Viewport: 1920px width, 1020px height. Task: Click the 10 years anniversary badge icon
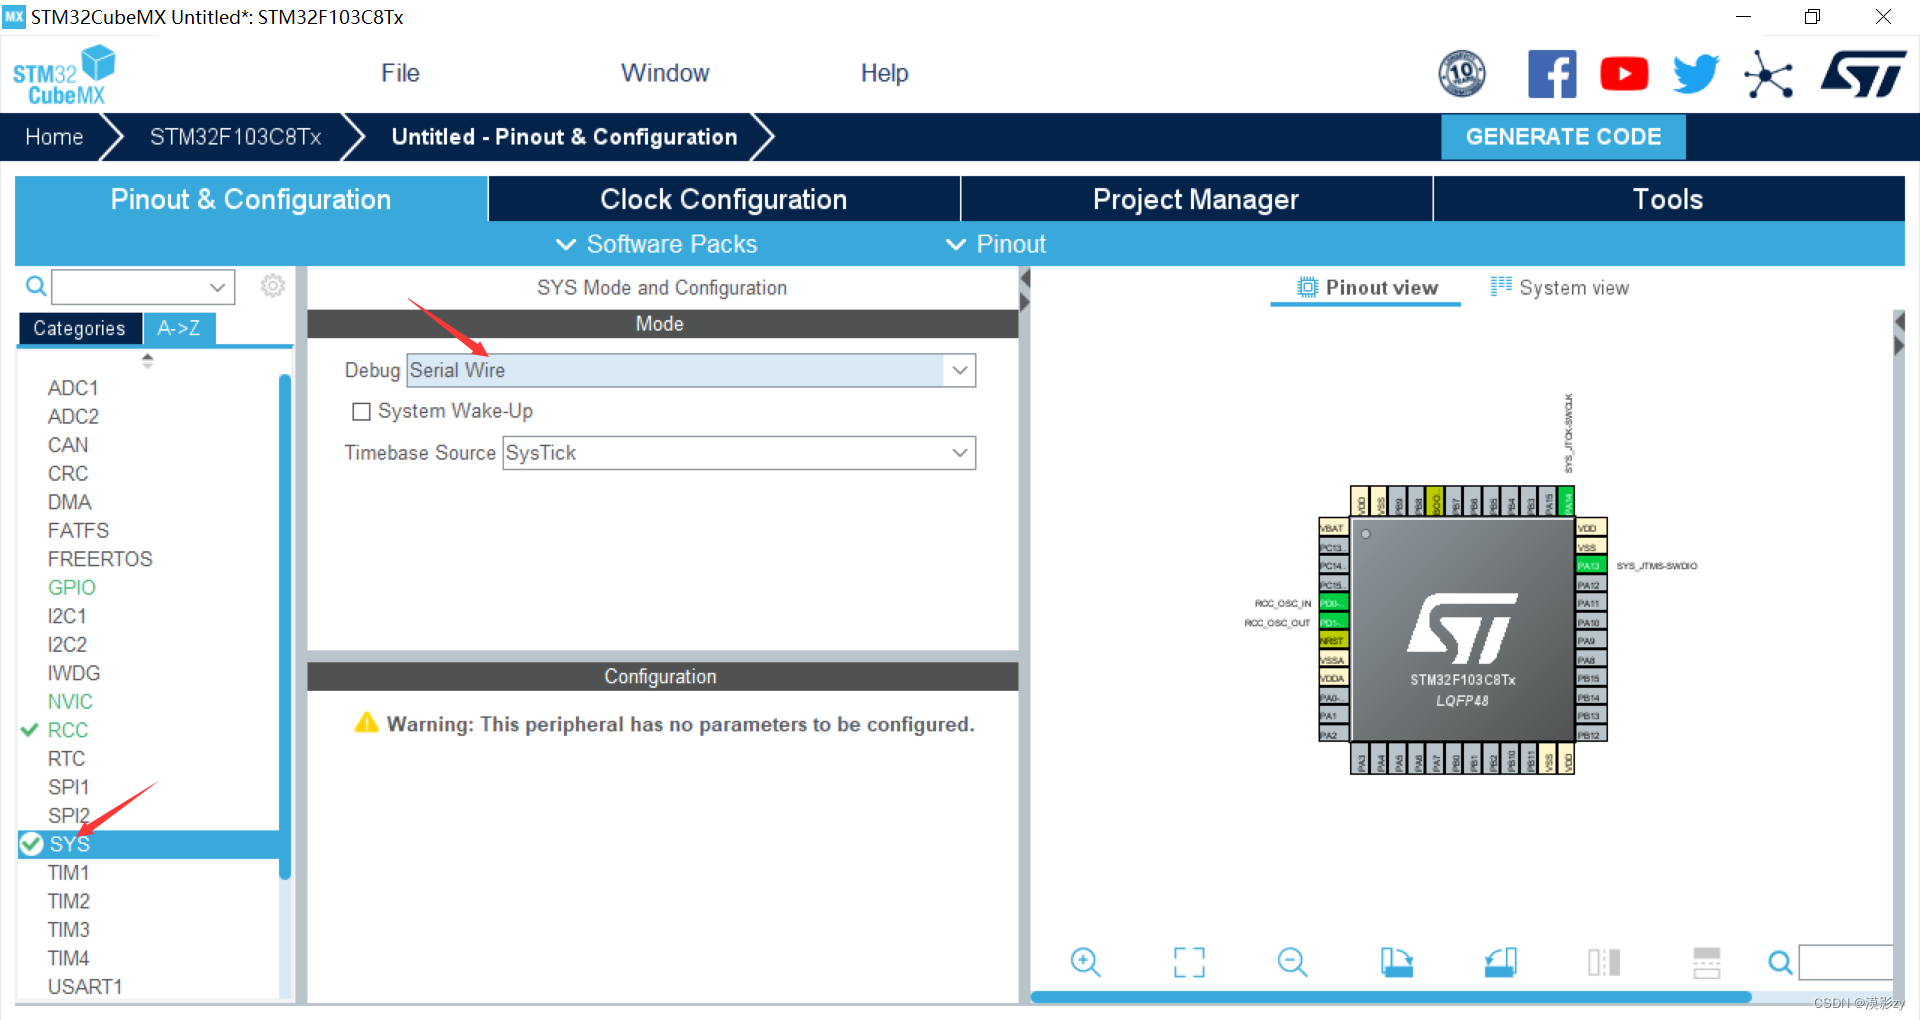tap(1462, 74)
